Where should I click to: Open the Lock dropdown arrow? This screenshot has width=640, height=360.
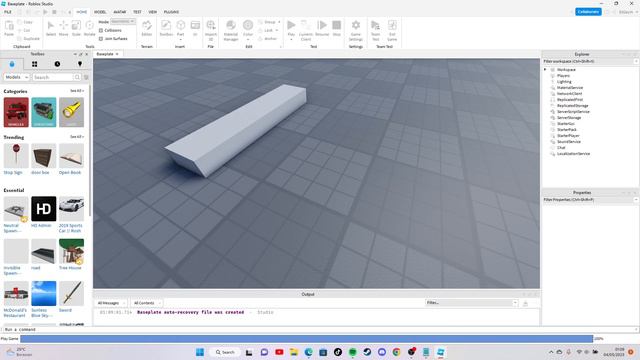pyautogui.click(x=277, y=30)
